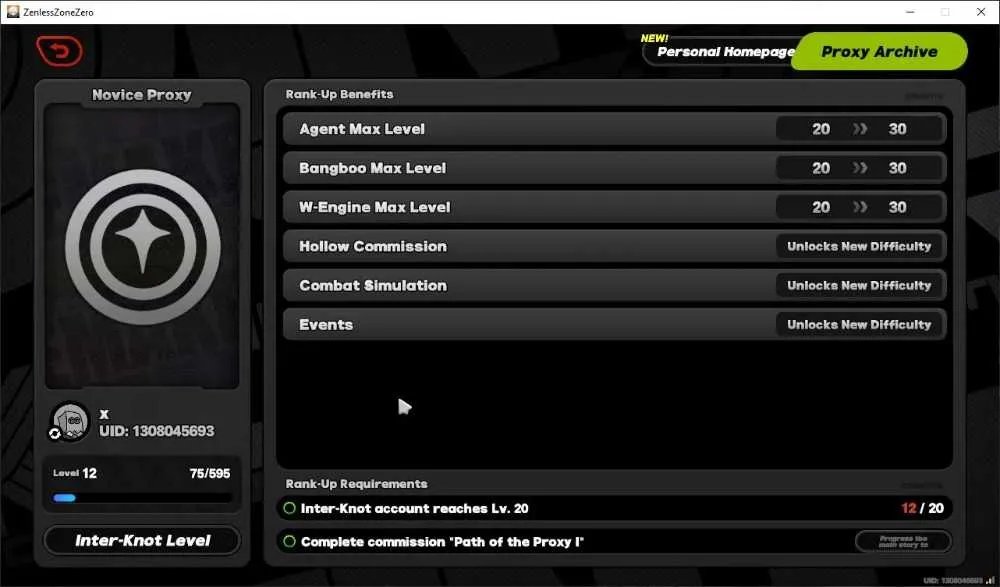The image size is (1000, 587).
Task: Click the Path of the Proxy I circle
Action: coord(290,541)
